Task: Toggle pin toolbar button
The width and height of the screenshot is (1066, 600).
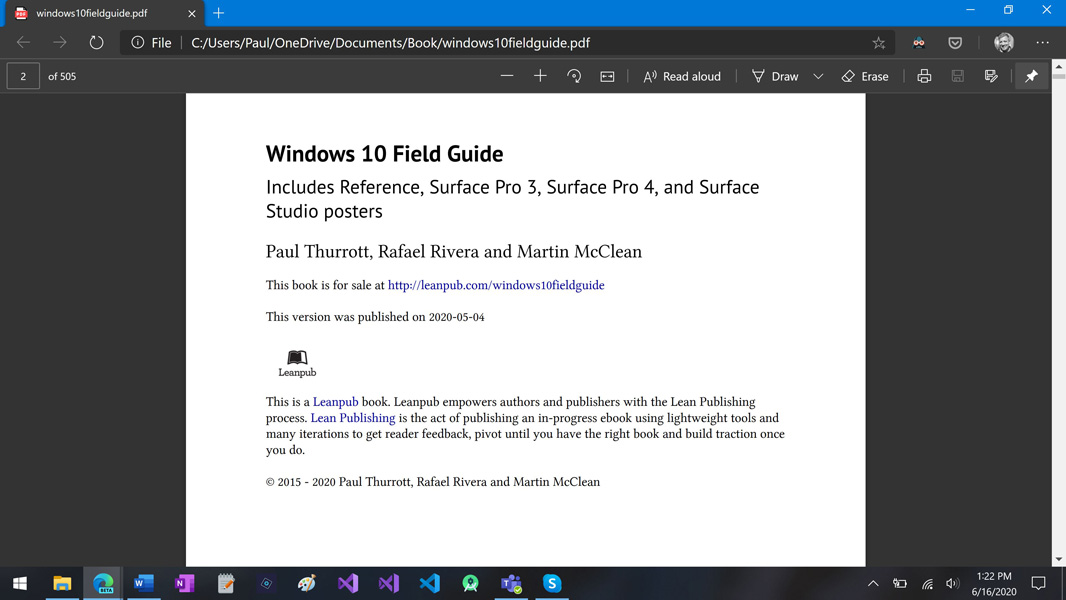Action: click(1031, 76)
